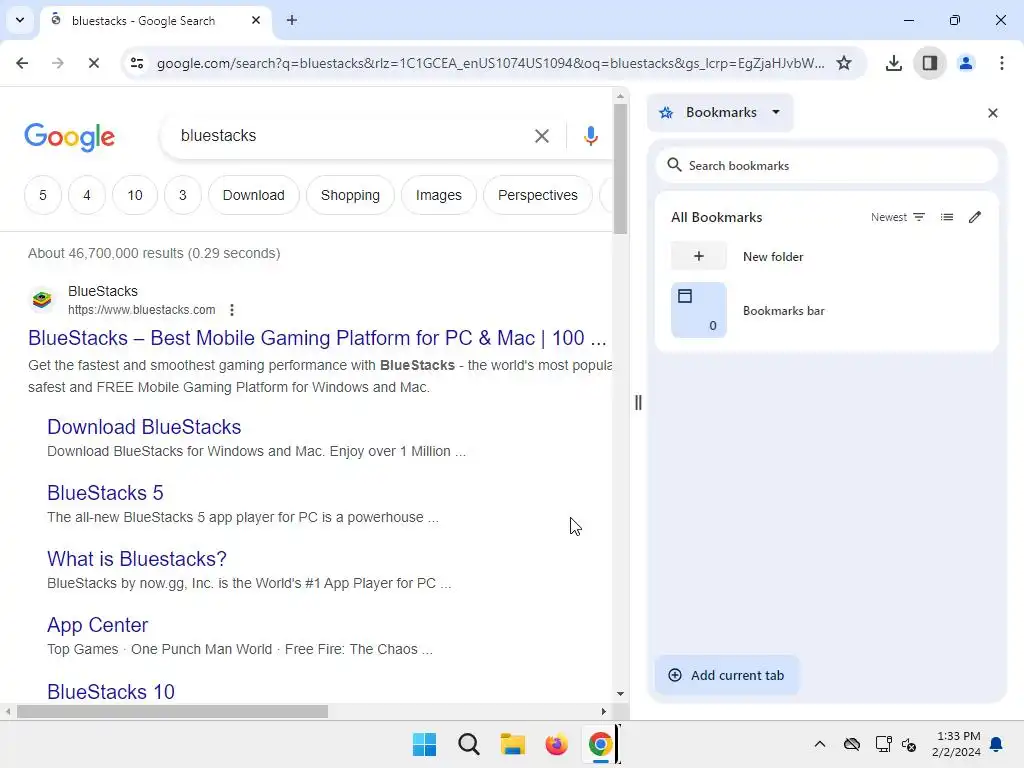Click the BlueStacks site favicon
Screen dimensions: 1024x768
(42, 300)
